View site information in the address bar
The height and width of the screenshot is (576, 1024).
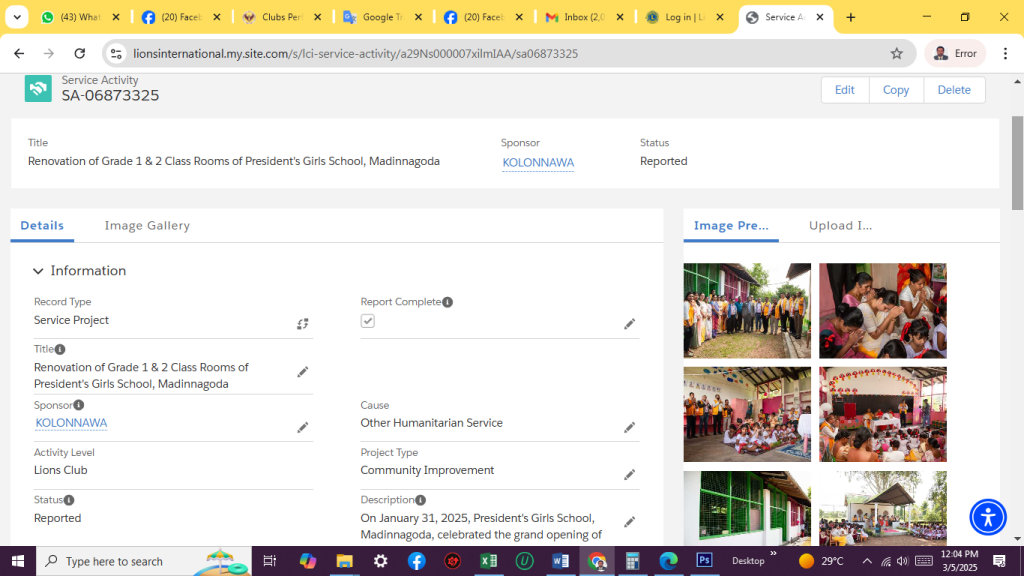(116, 54)
